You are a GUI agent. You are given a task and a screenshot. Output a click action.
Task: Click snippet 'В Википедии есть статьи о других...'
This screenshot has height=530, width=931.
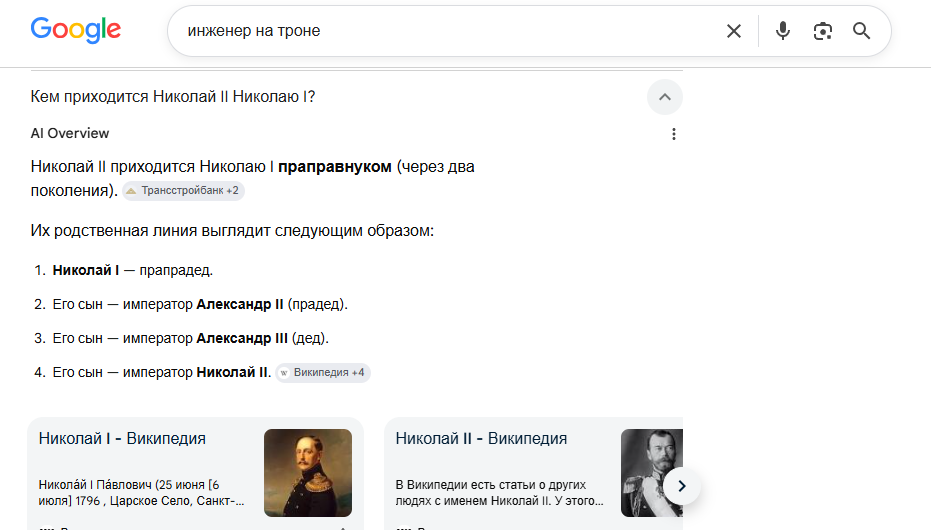pyautogui.click(x=499, y=493)
